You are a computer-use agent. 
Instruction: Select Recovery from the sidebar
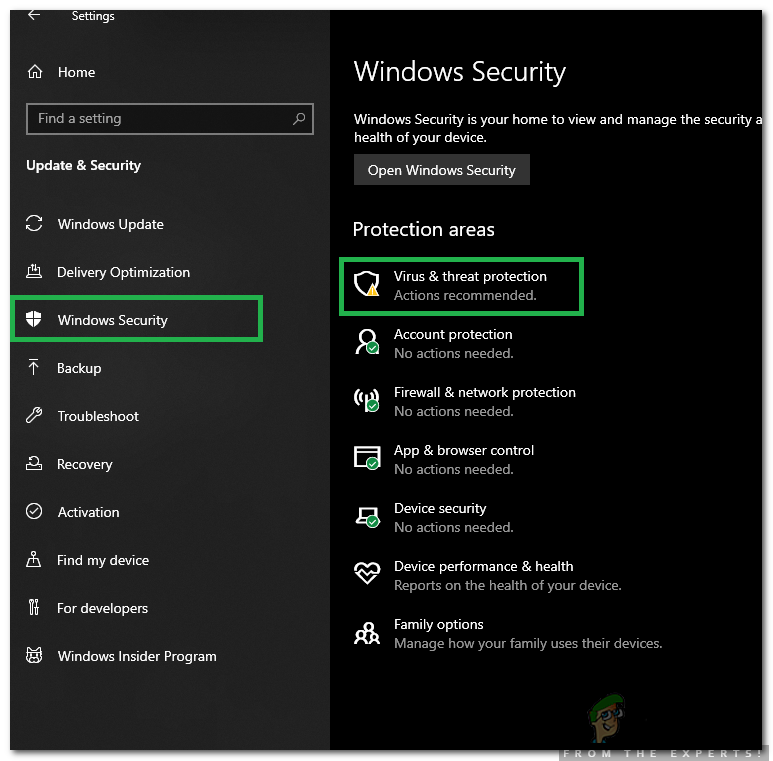point(85,464)
